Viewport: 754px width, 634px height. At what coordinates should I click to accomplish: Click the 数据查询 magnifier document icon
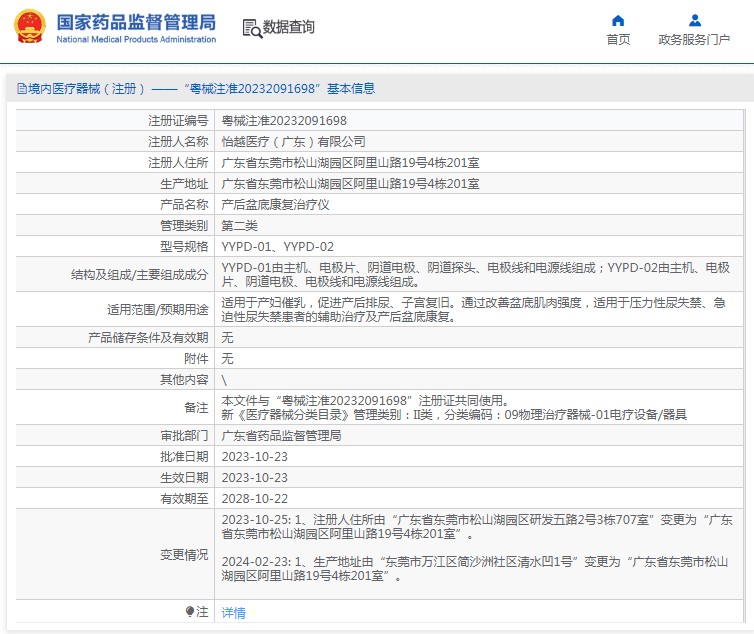[x=251, y=28]
